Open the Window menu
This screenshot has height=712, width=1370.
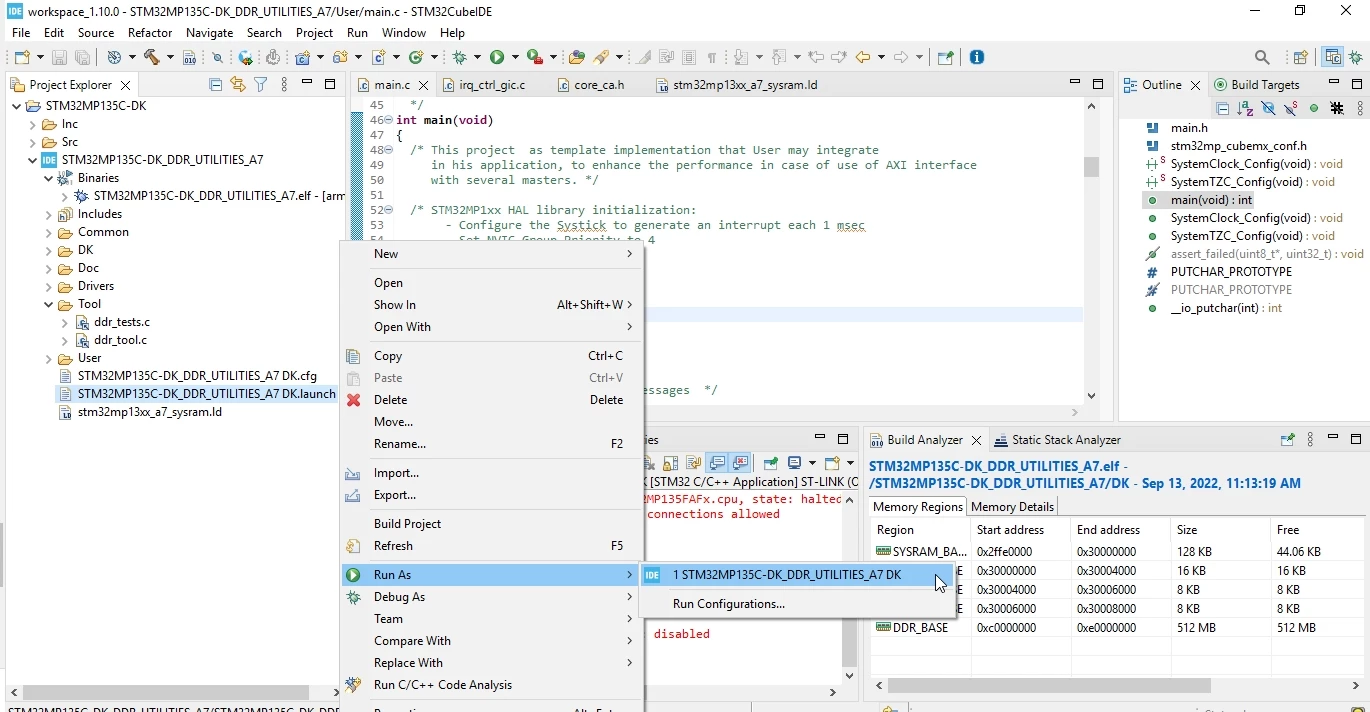pos(403,33)
